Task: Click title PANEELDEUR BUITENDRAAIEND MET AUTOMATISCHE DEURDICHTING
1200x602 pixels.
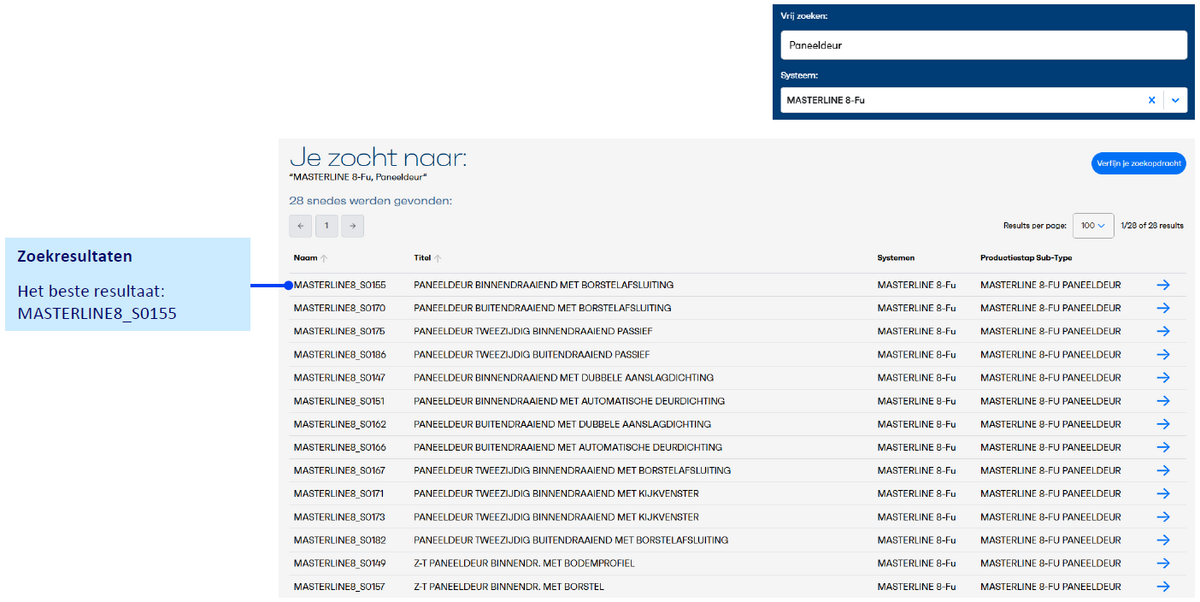Action: [x=568, y=447]
